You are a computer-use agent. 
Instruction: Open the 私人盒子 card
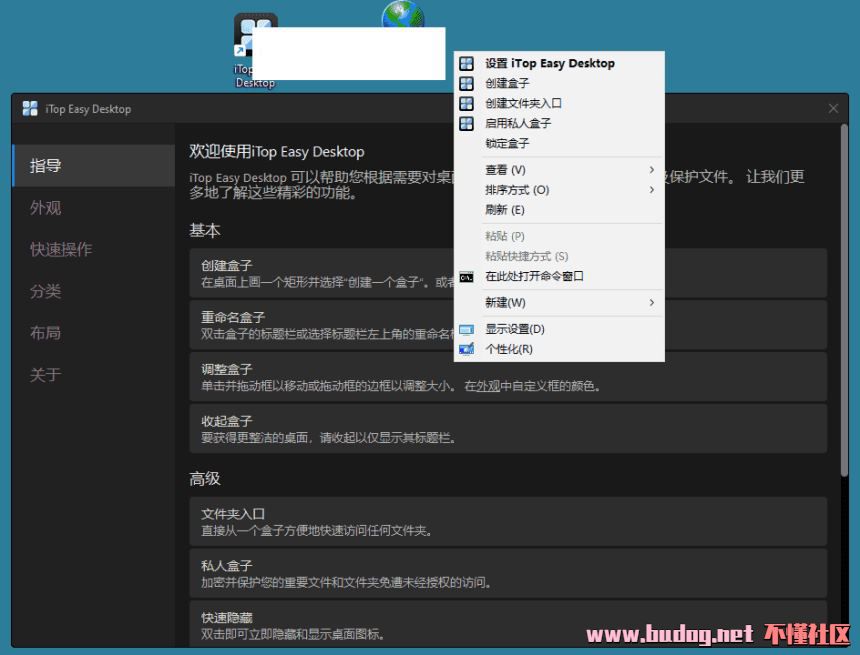pos(508,573)
